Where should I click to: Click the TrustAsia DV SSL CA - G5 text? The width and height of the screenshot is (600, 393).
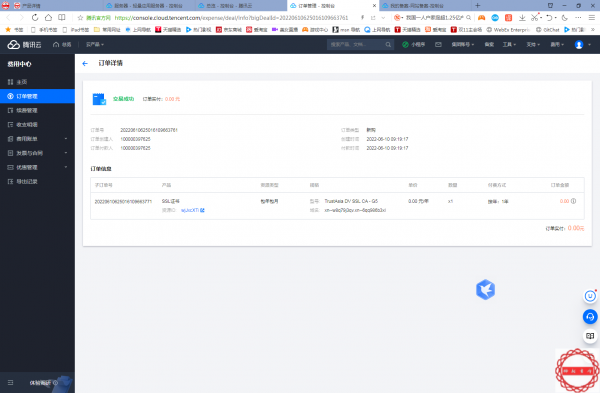tap(351, 201)
